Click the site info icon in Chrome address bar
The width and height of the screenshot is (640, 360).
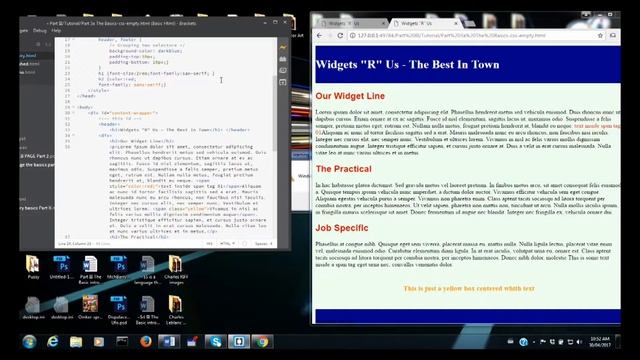[x=352, y=36]
